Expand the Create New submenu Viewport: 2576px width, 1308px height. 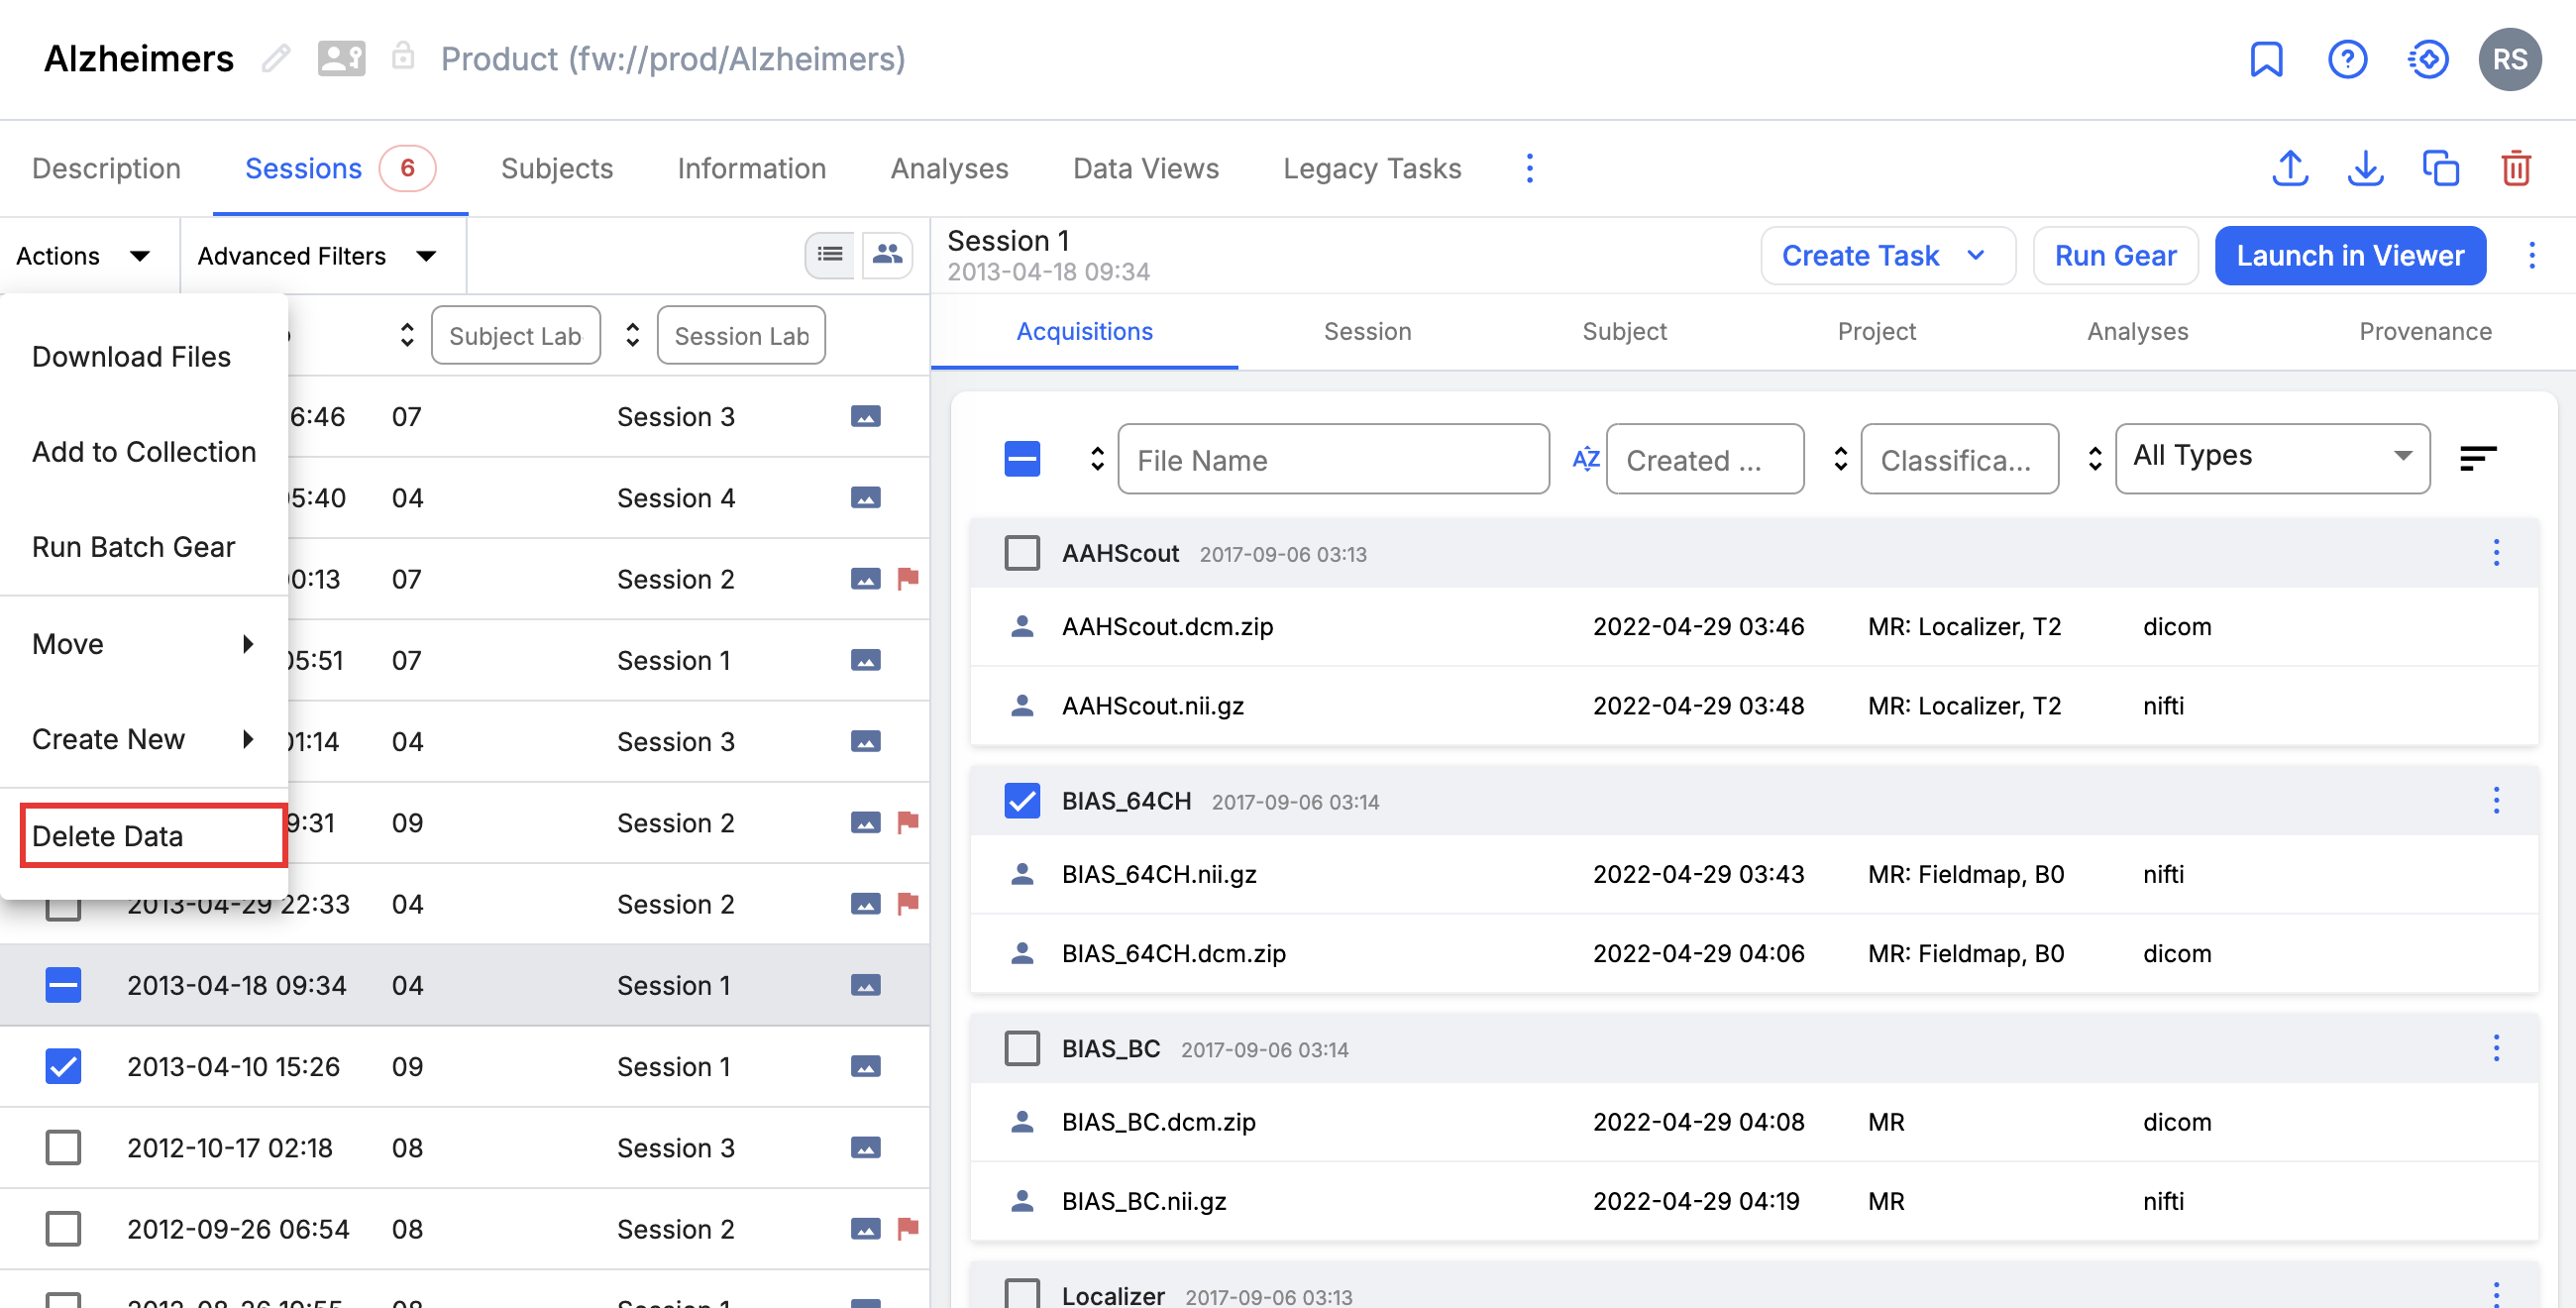pos(144,739)
